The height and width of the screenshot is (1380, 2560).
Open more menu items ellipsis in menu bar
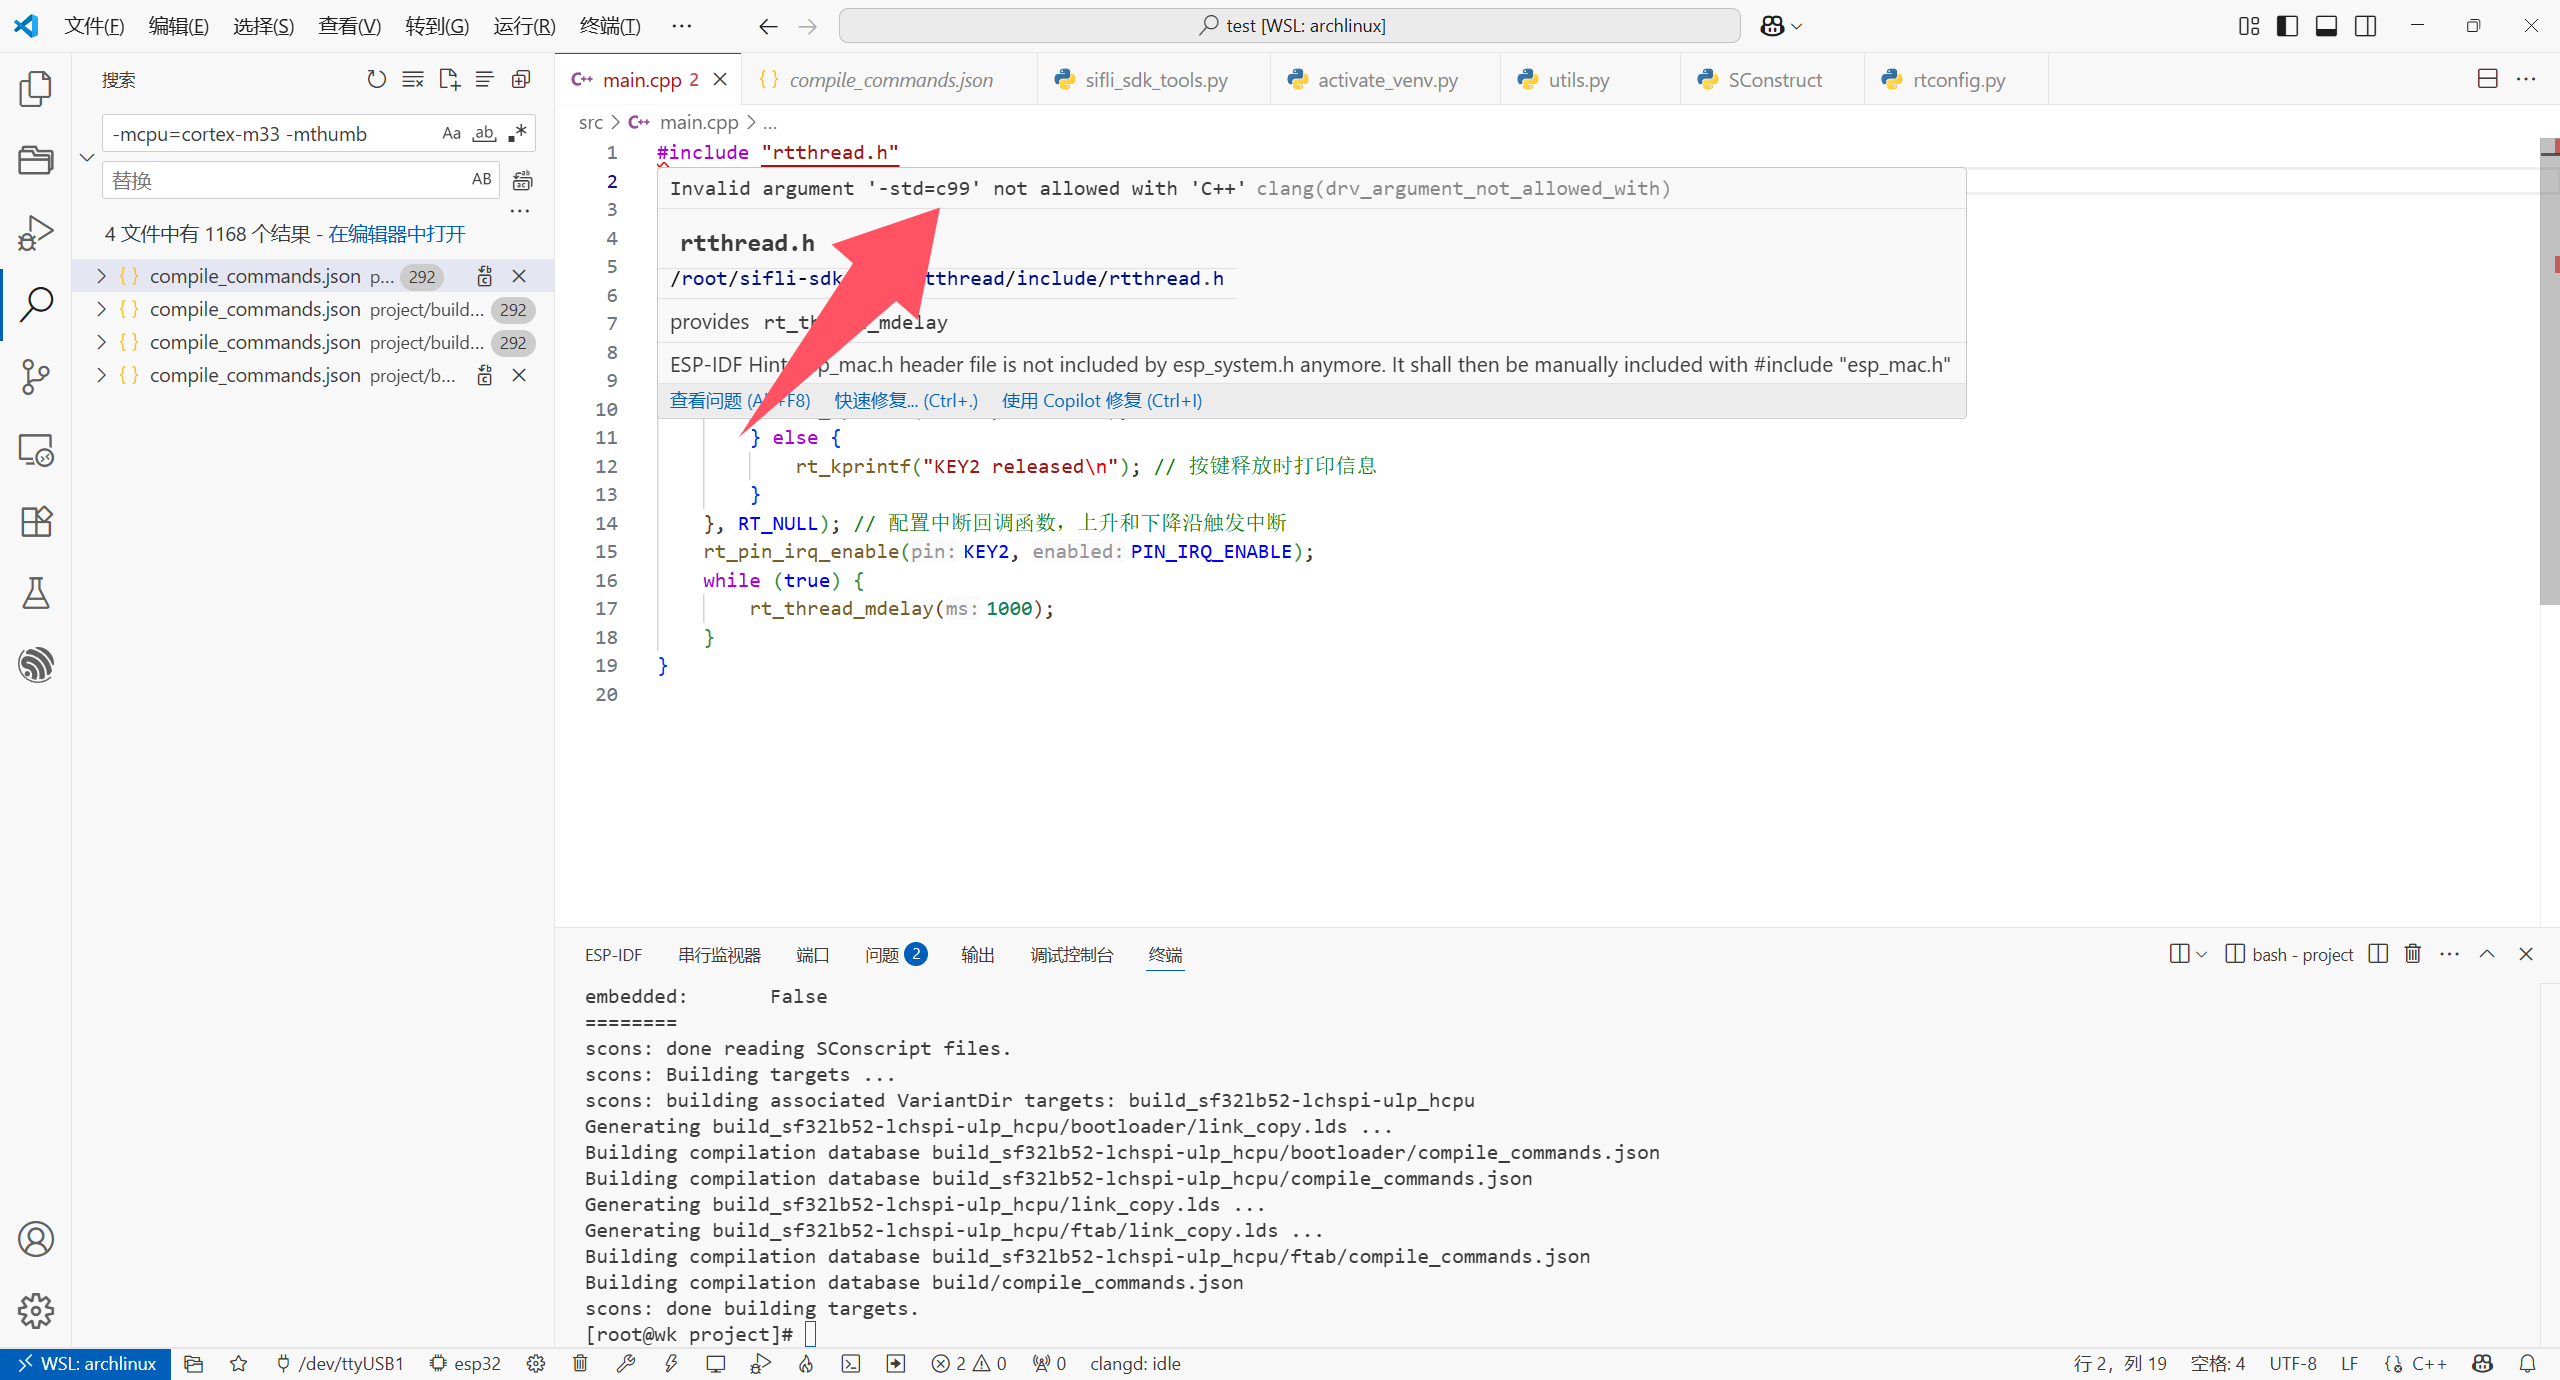click(x=681, y=26)
